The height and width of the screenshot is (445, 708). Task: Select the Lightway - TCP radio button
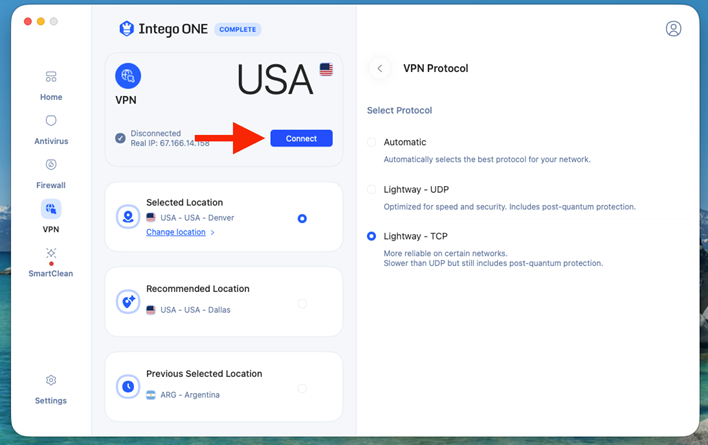click(x=371, y=236)
